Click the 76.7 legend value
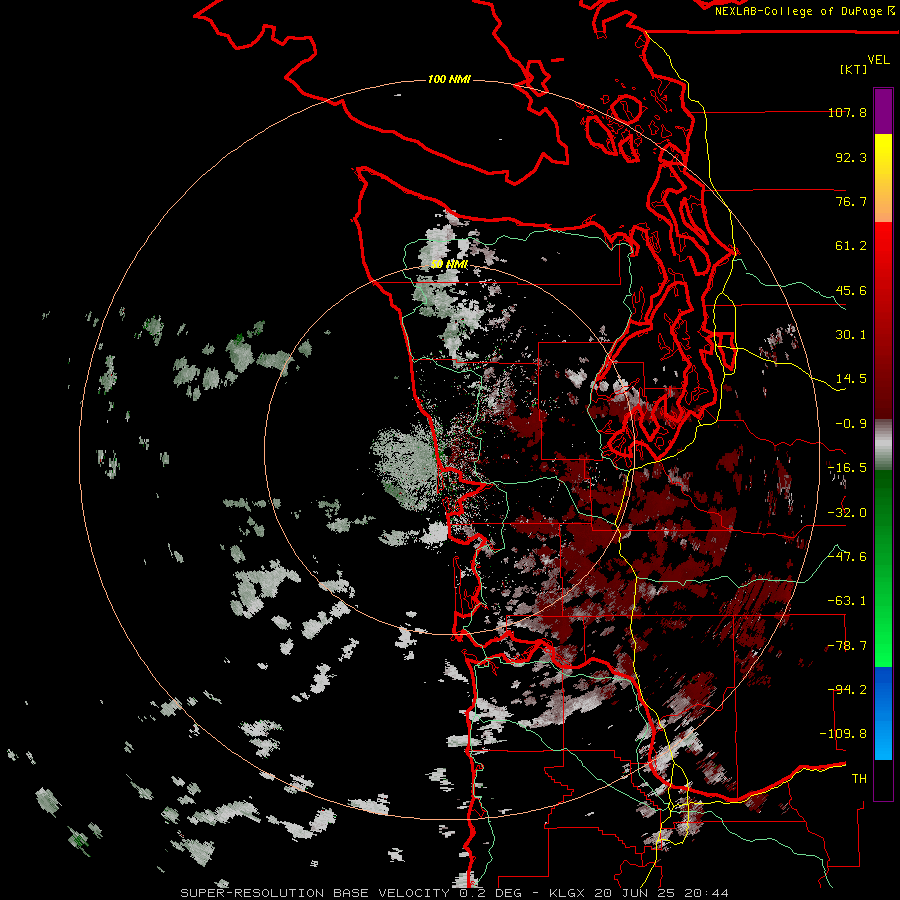 [x=851, y=201]
